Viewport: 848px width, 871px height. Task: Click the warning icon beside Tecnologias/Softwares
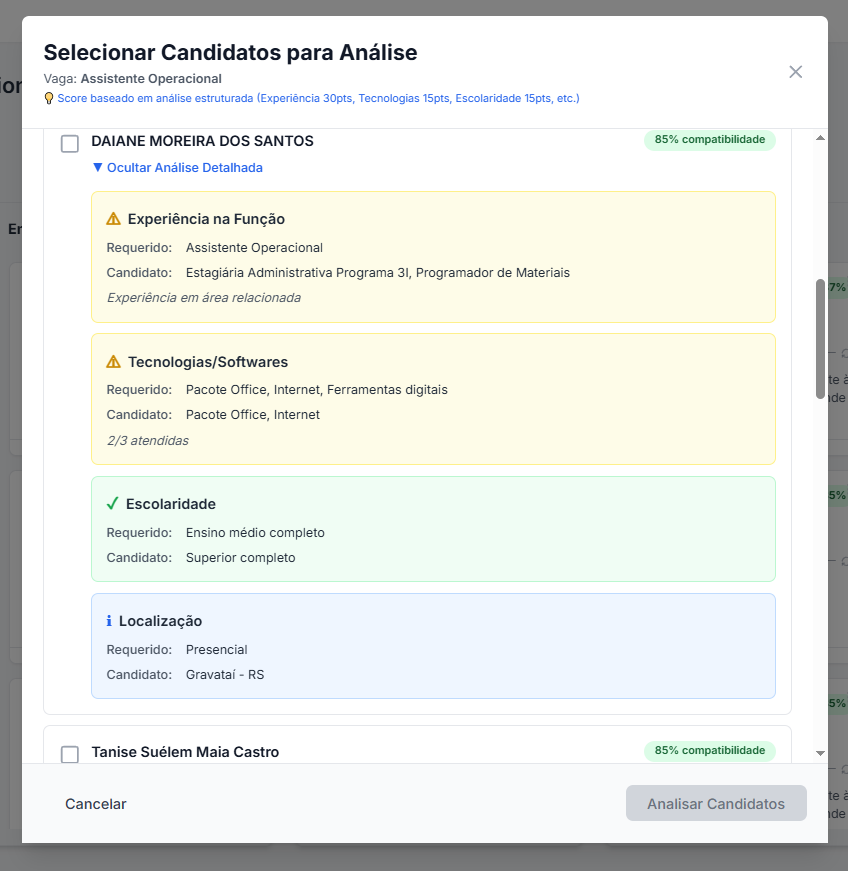click(113, 362)
